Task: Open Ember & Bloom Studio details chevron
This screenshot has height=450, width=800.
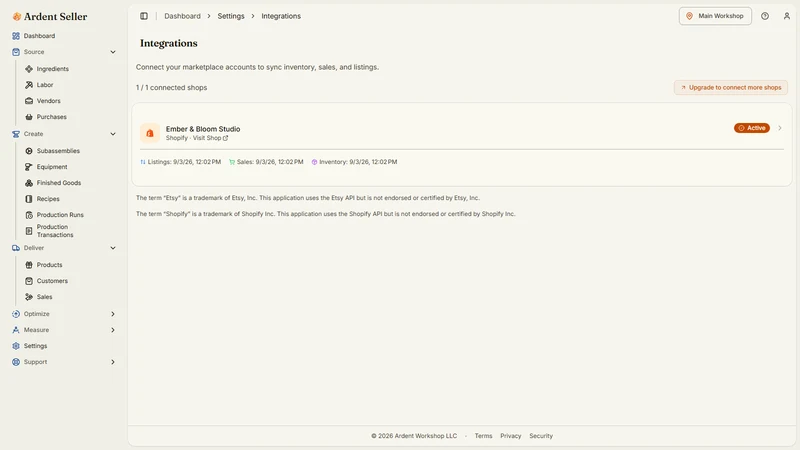Action: (780, 128)
